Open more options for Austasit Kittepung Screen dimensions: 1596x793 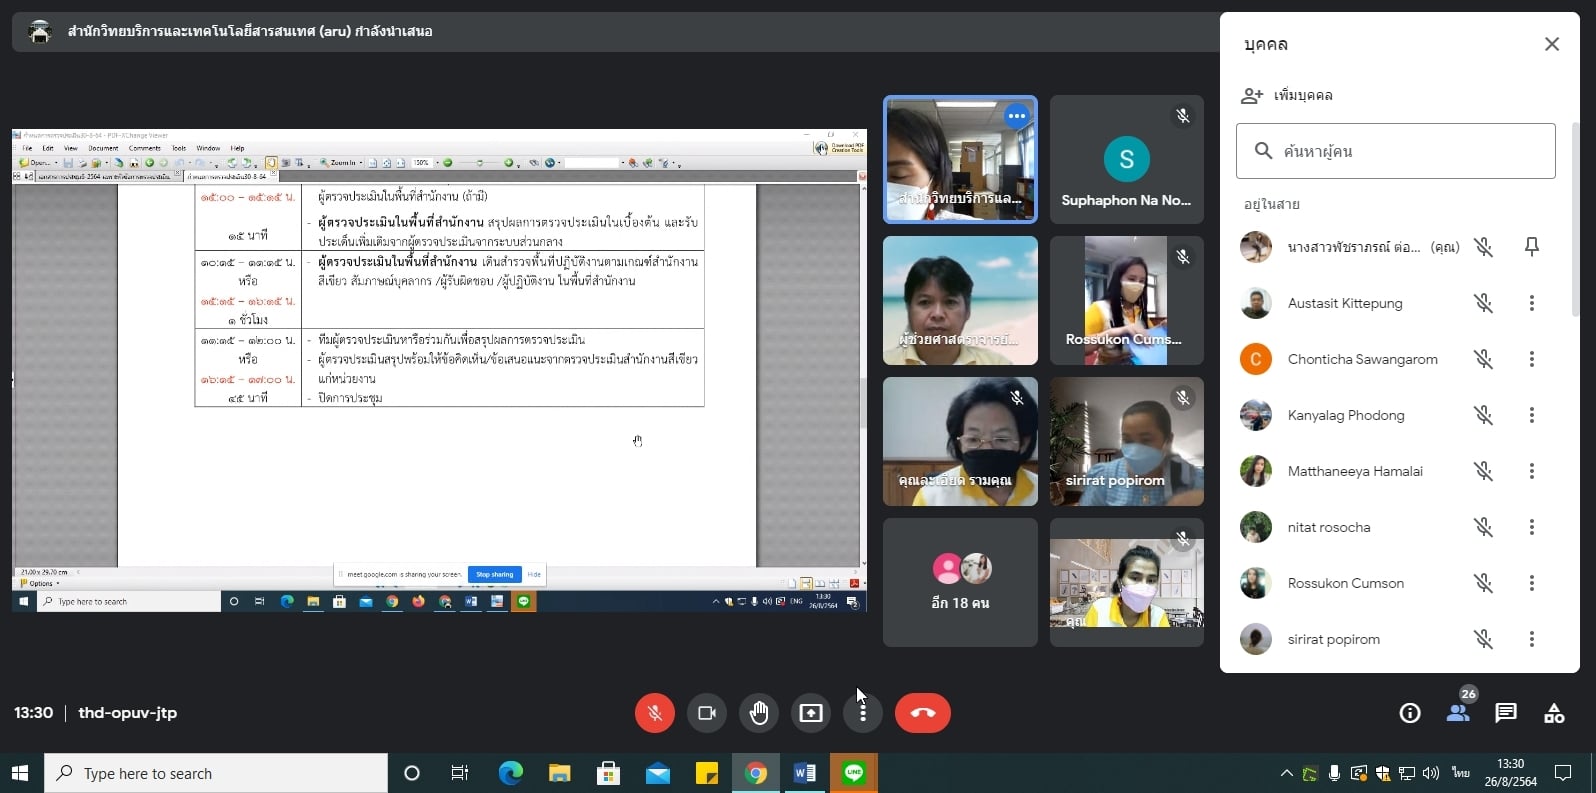click(1532, 303)
